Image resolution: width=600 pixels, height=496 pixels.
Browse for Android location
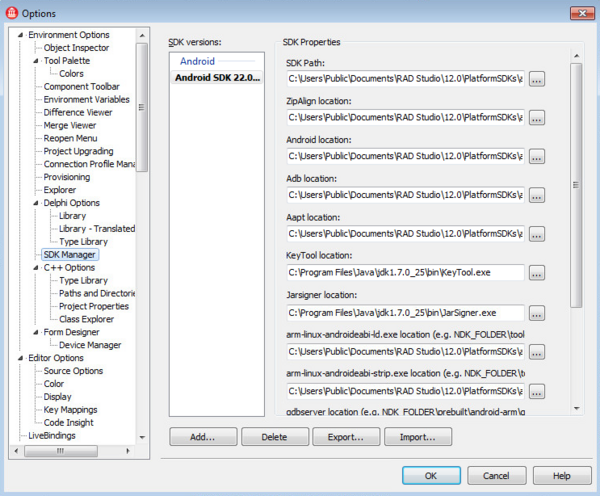coord(536,157)
